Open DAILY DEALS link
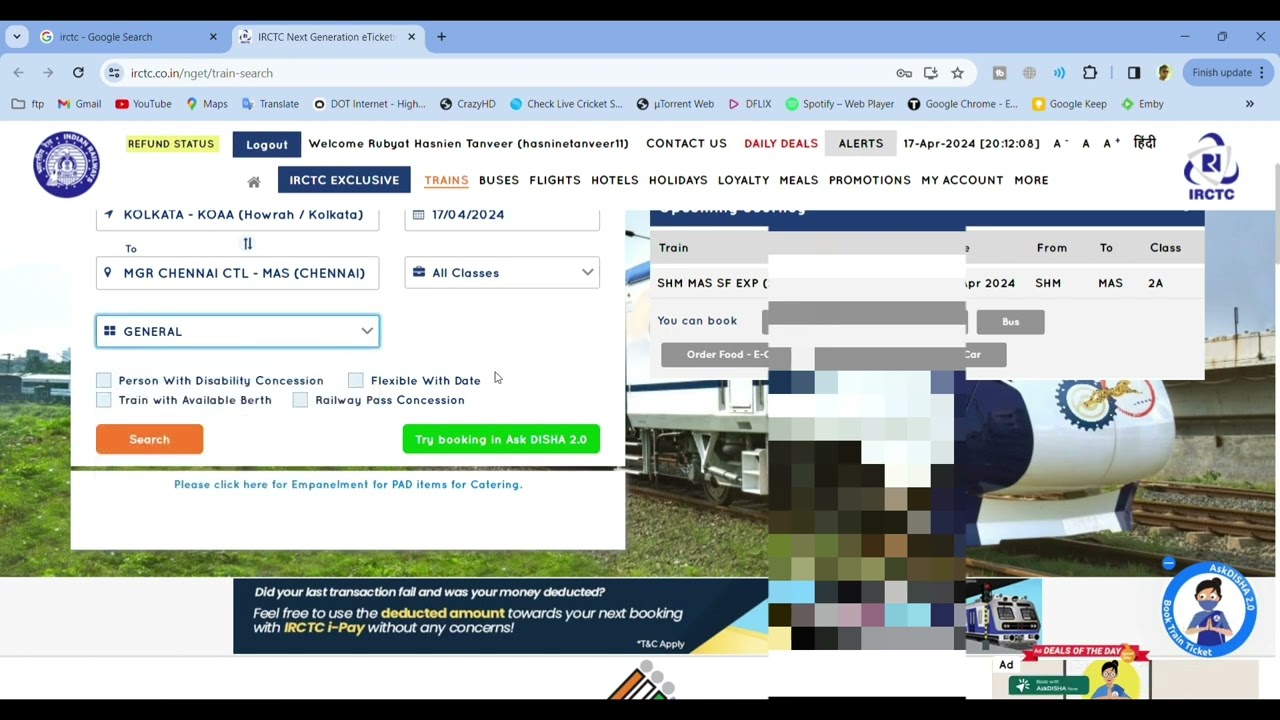This screenshot has width=1280, height=720. pos(781,144)
